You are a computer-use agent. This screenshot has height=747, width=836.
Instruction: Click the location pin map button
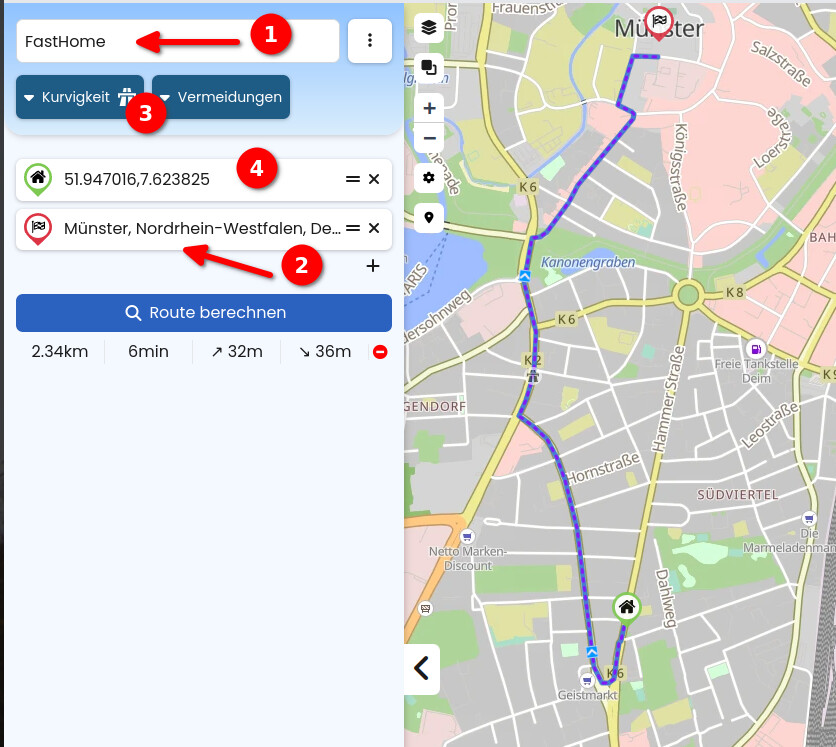(x=429, y=217)
